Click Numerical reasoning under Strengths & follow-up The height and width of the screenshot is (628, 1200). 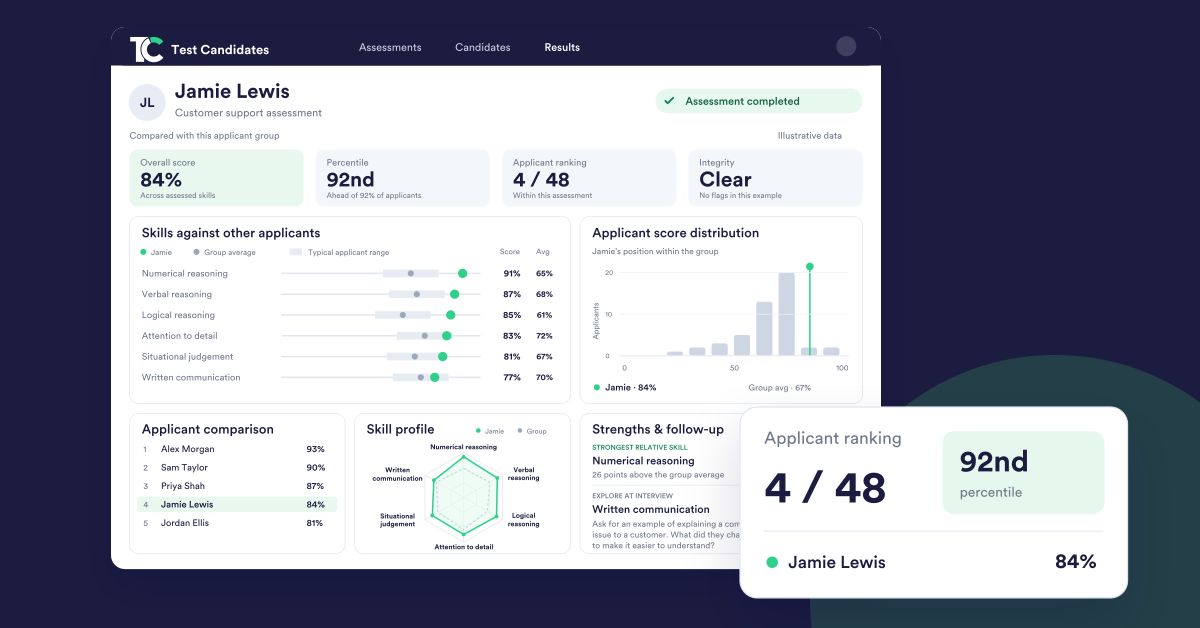click(643, 461)
